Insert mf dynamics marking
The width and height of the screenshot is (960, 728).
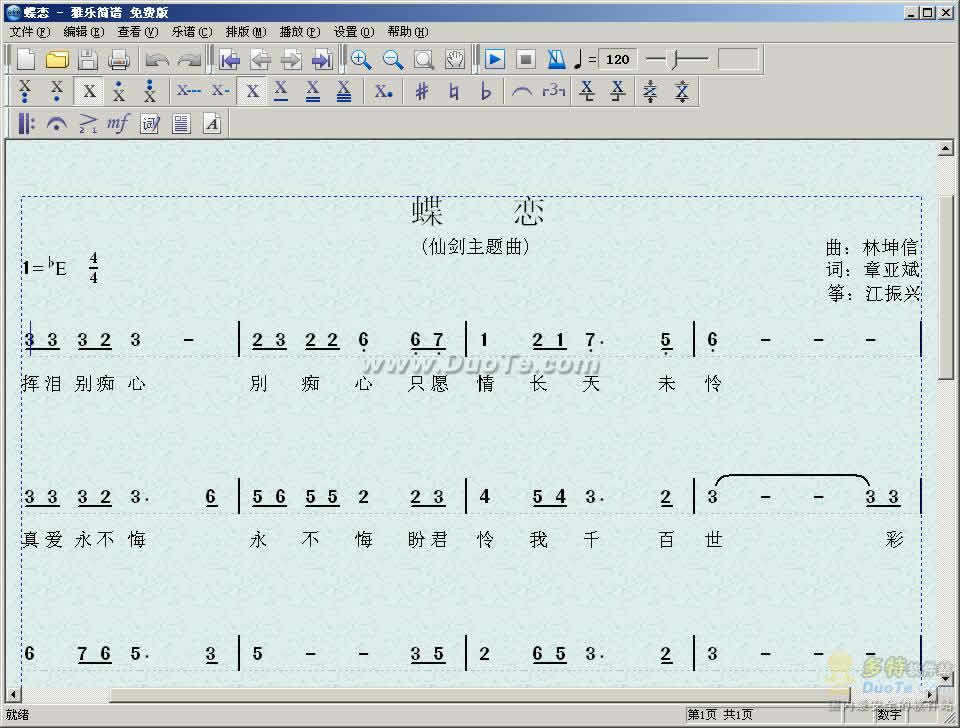click(x=118, y=124)
